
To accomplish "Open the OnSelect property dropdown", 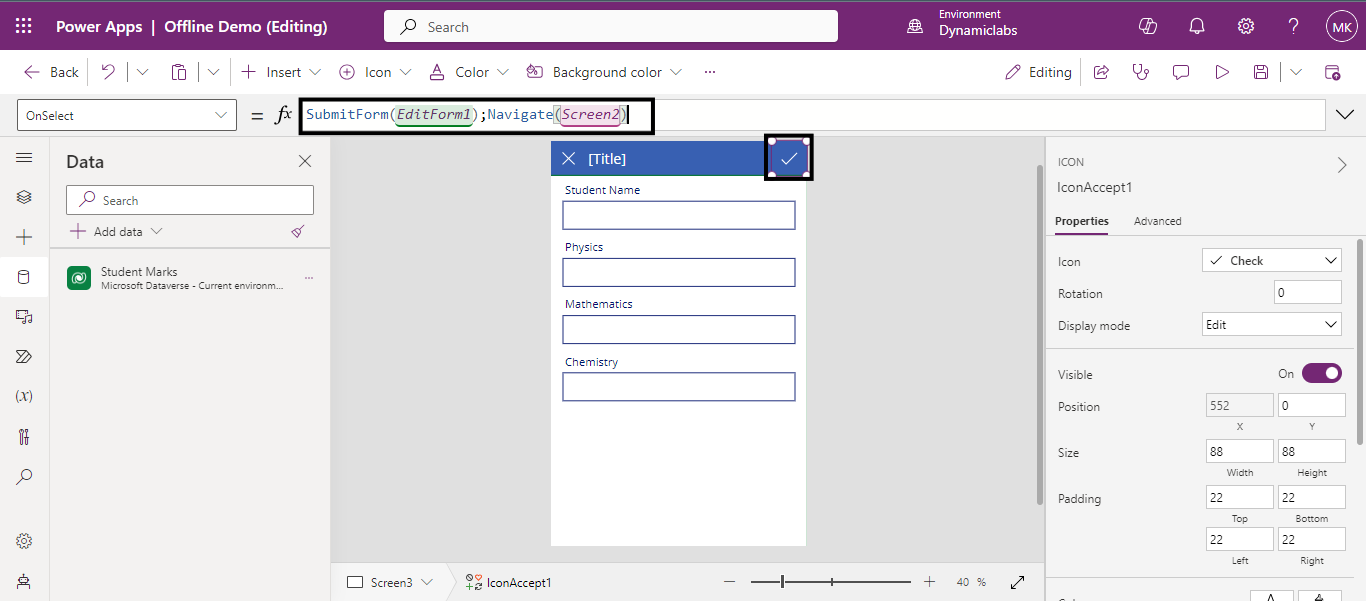I will (127, 116).
